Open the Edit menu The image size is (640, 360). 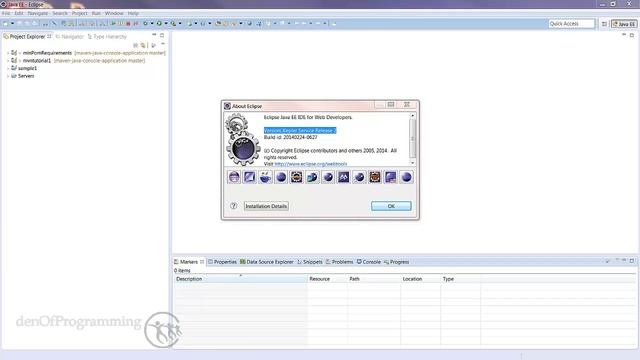(19, 13)
